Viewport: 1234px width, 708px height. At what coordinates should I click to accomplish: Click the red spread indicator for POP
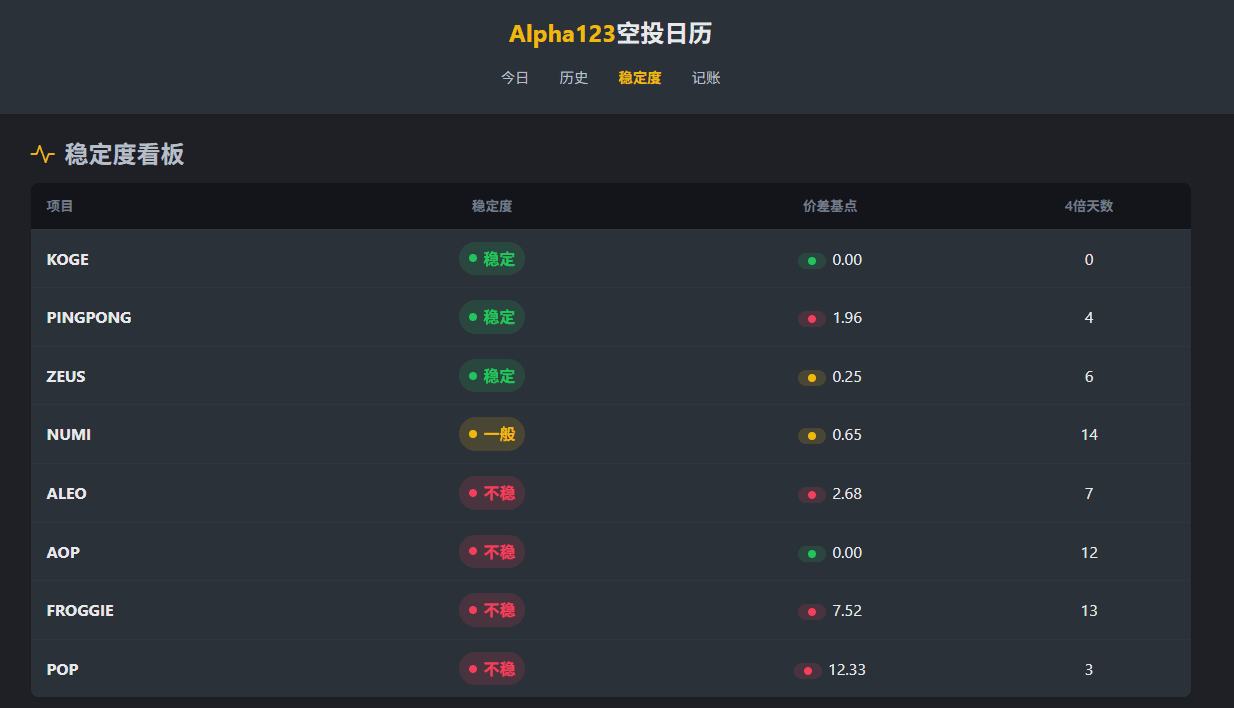point(807,671)
